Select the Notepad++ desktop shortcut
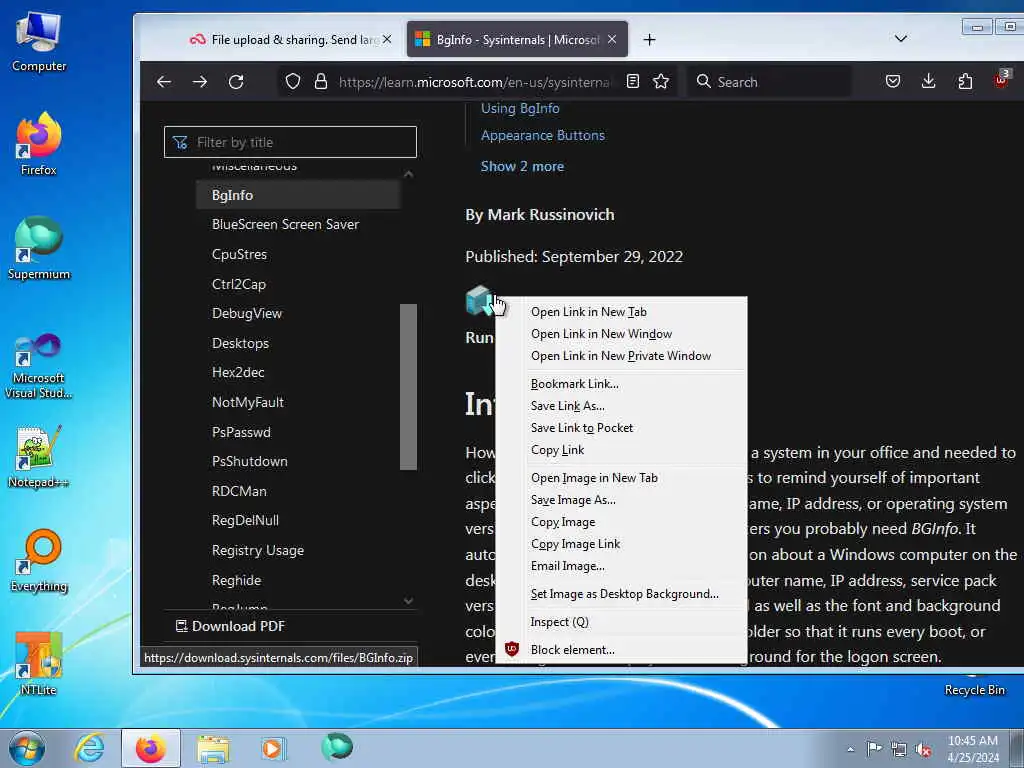Screen dimensions: 1024x768 pyautogui.click(x=39, y=456)
